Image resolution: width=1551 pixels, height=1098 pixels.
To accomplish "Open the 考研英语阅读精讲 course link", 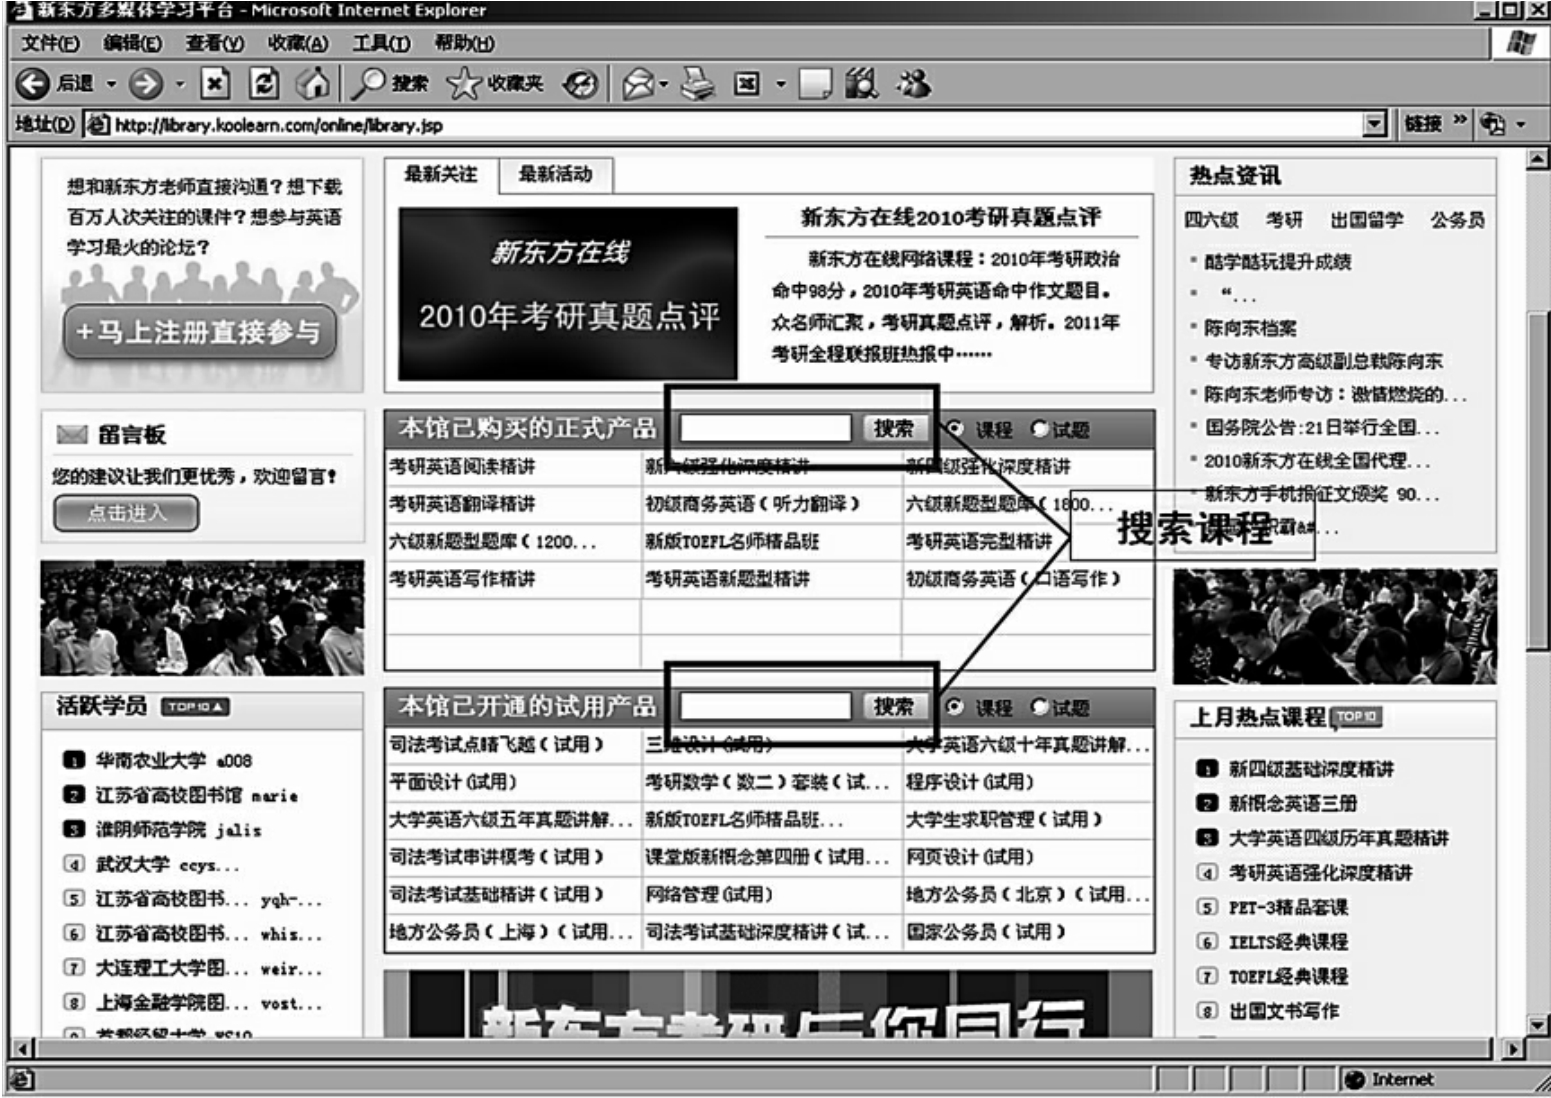I will [x=462, y=466].
